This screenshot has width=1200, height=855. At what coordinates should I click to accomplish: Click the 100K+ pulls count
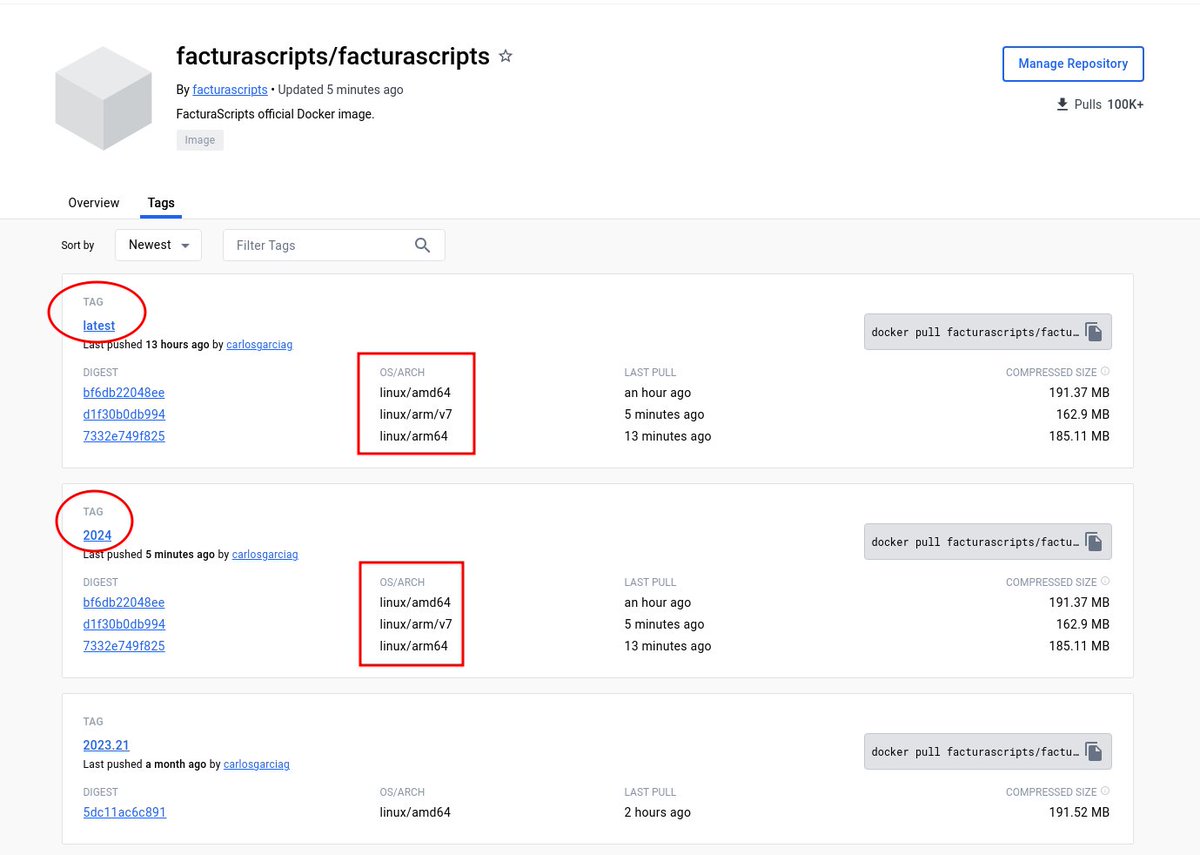(1125, 105)
